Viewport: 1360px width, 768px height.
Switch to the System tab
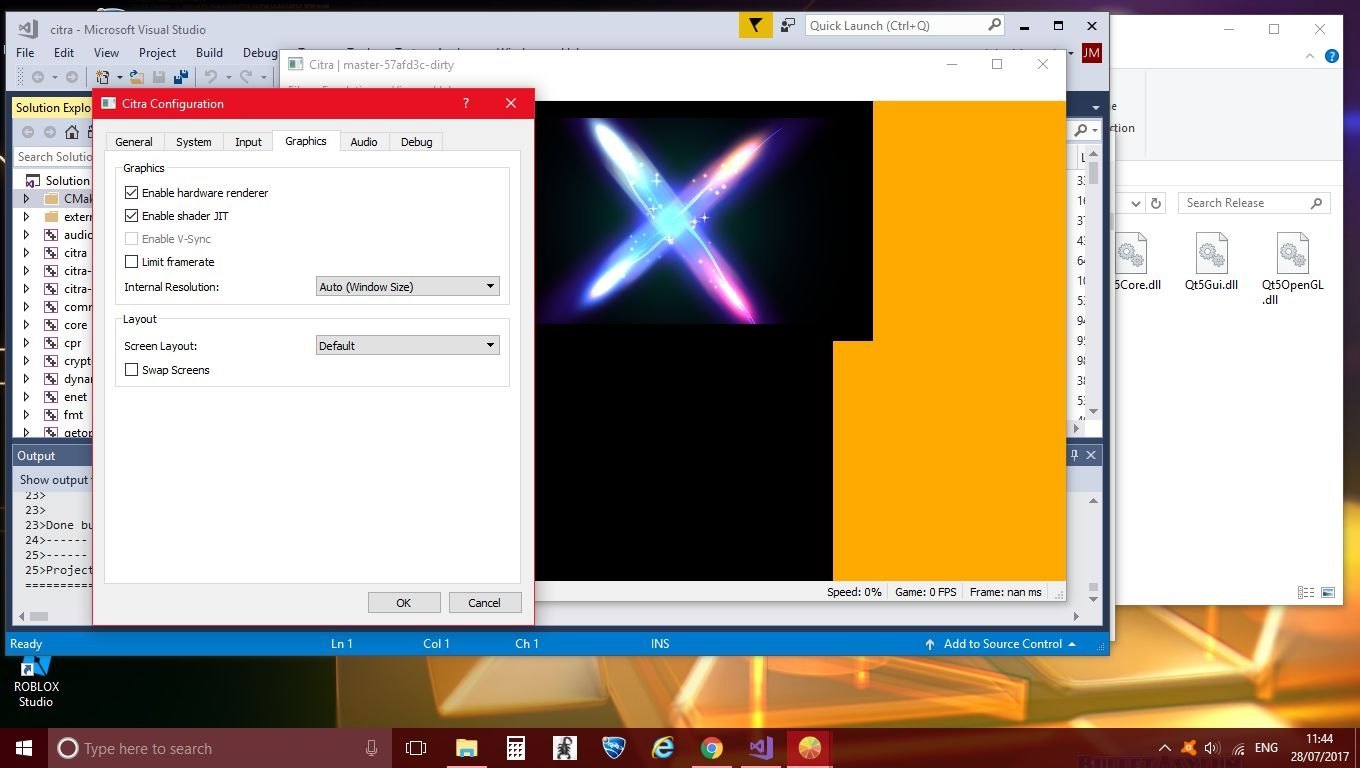coord(194,142)
